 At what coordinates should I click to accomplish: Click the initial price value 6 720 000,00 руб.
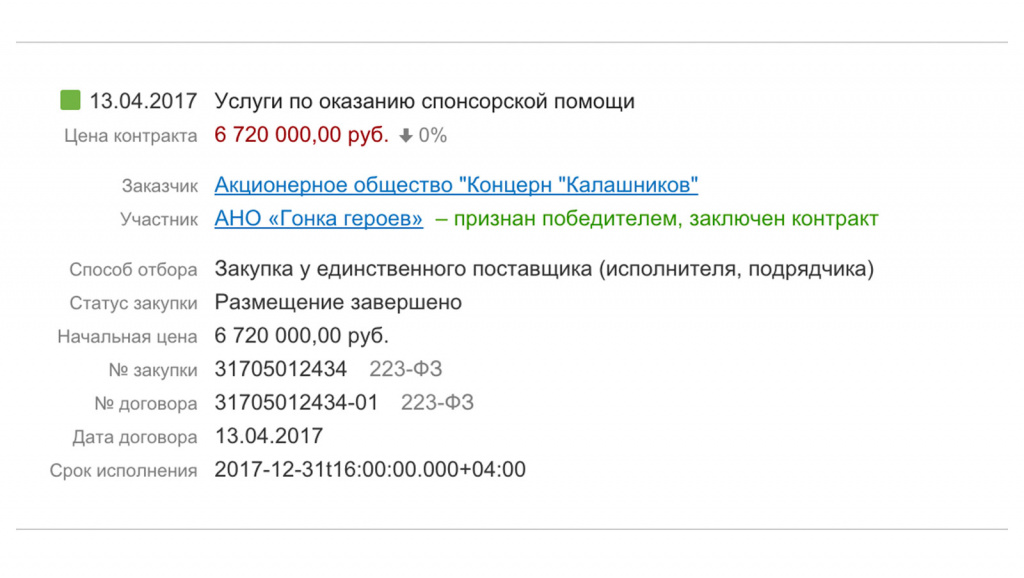(301, 336)
